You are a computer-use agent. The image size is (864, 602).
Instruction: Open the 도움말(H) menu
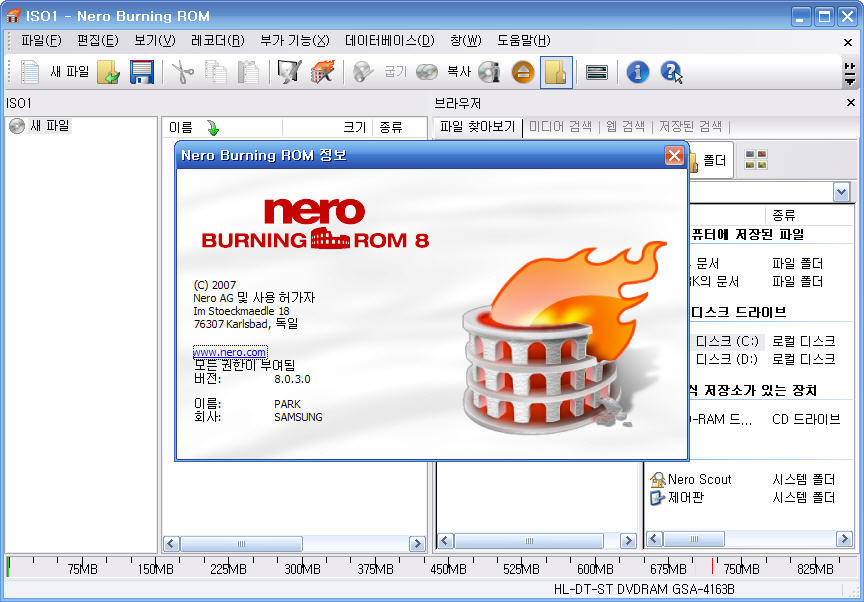point(523,40)
